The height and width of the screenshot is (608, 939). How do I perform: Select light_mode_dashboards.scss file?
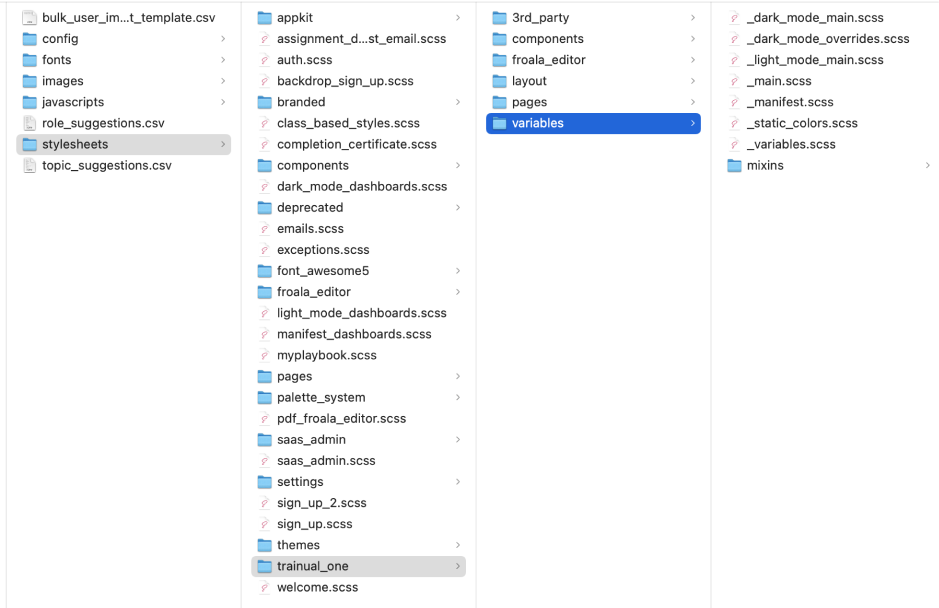pyautogui.click(x=358, y=313)
